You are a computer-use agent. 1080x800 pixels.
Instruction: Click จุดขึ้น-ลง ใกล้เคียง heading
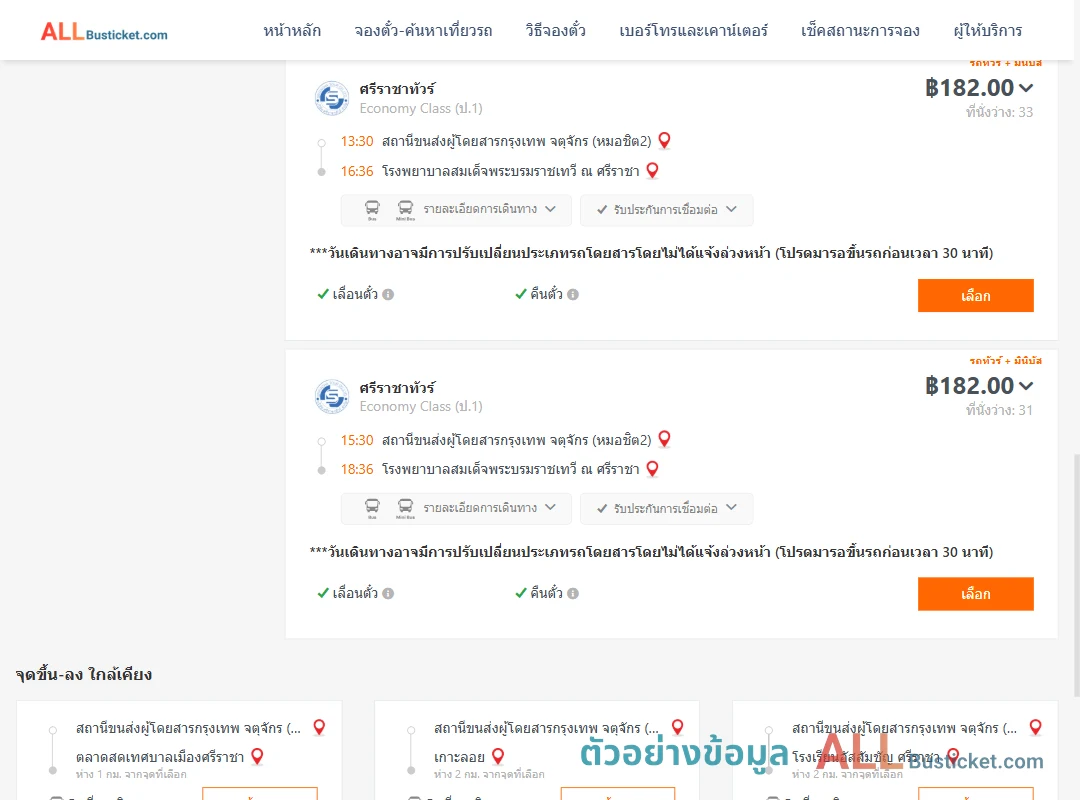[x=84, y=674]
